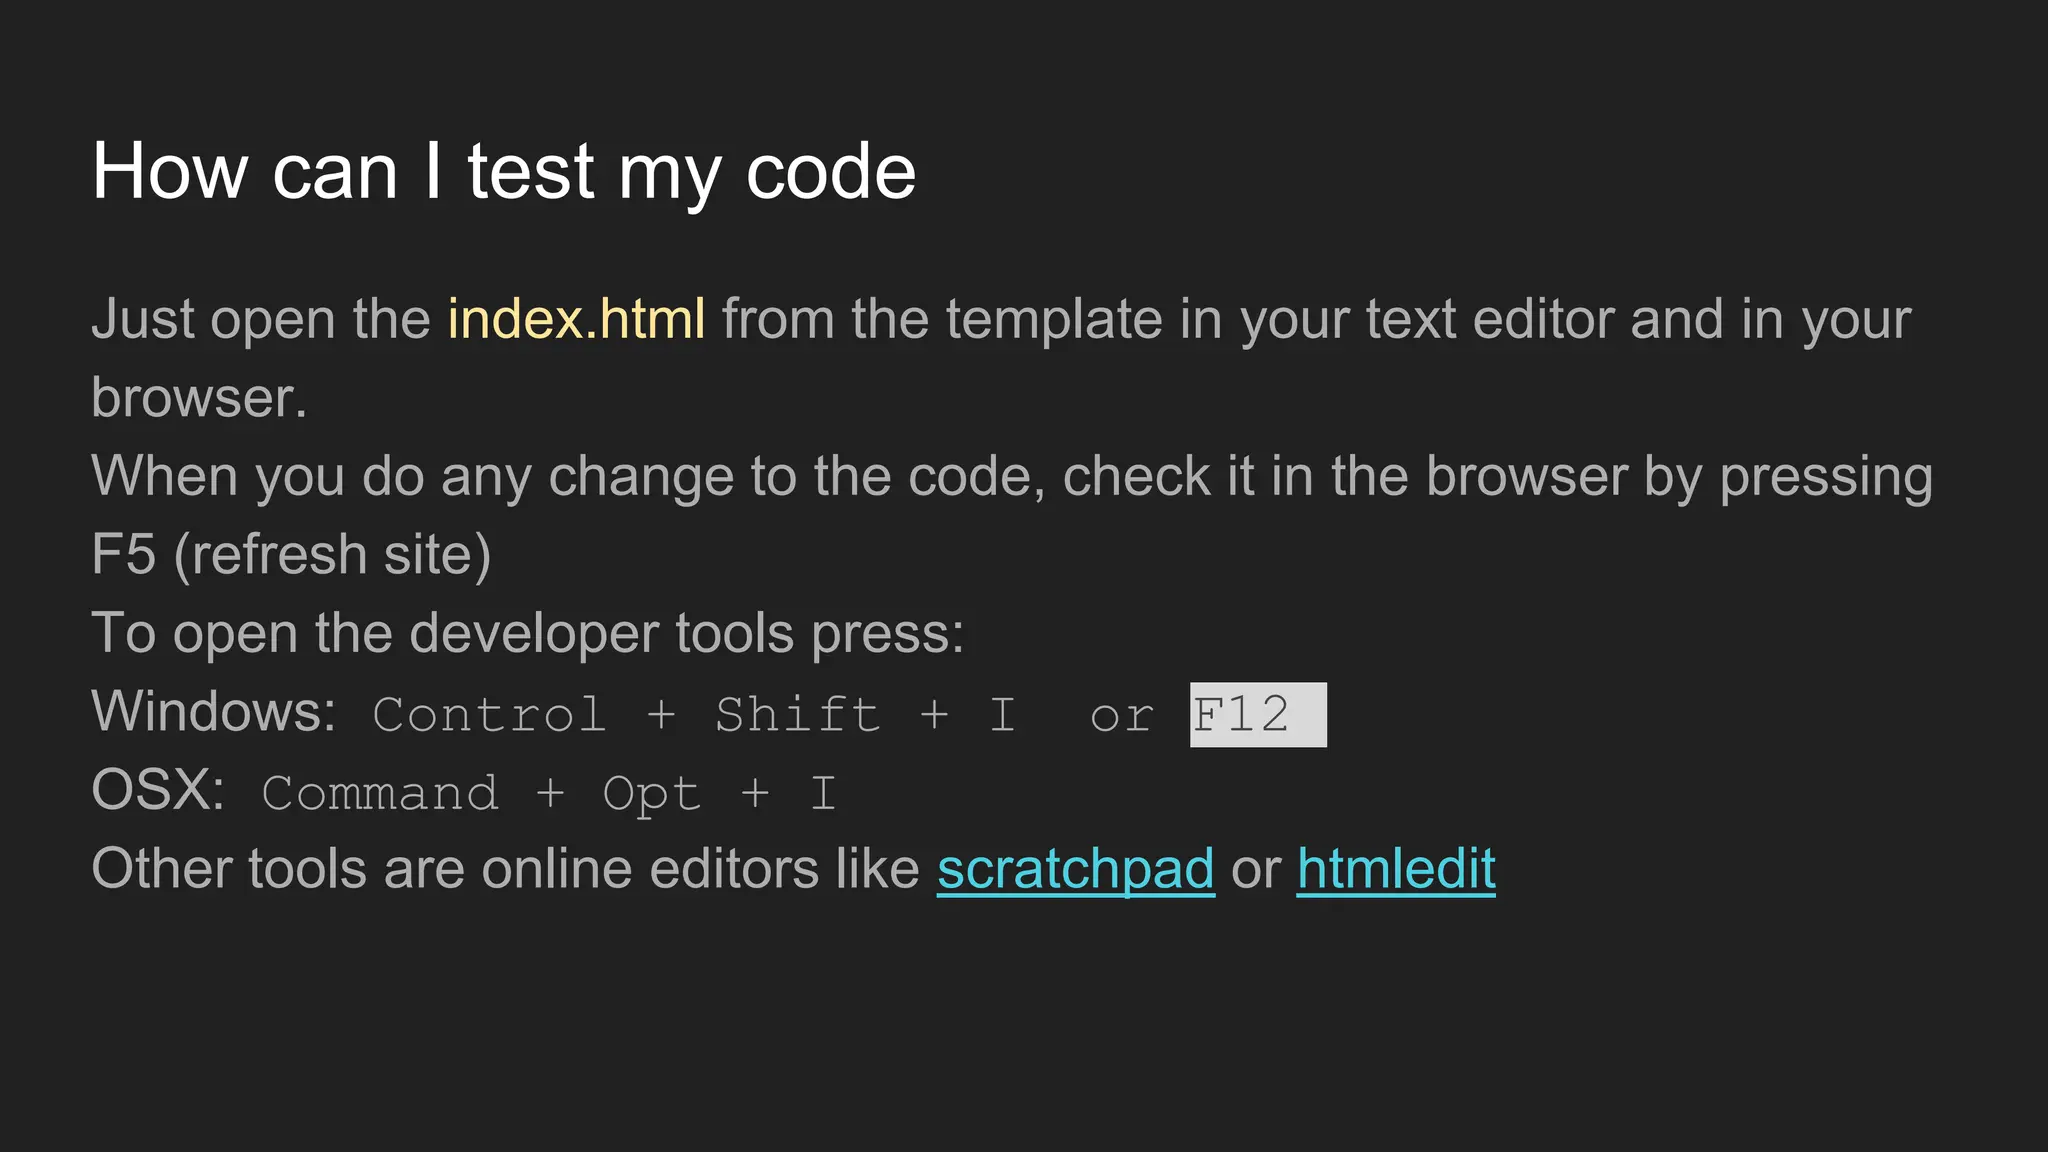Click the word 'Control' in the Windows shortcut
This screenshot has width=2048, height=1152.
pyautogui.click(x=489, y=715)
